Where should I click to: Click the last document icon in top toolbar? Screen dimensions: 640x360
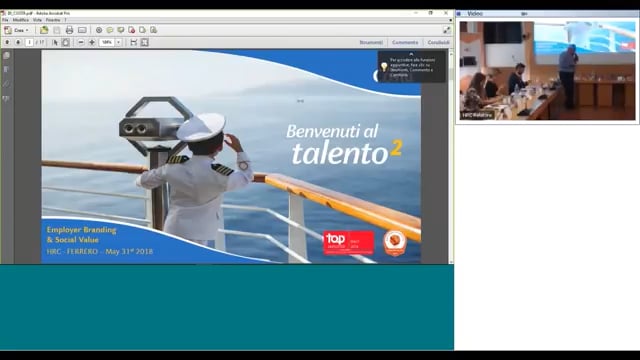click(x=153, y=30)
